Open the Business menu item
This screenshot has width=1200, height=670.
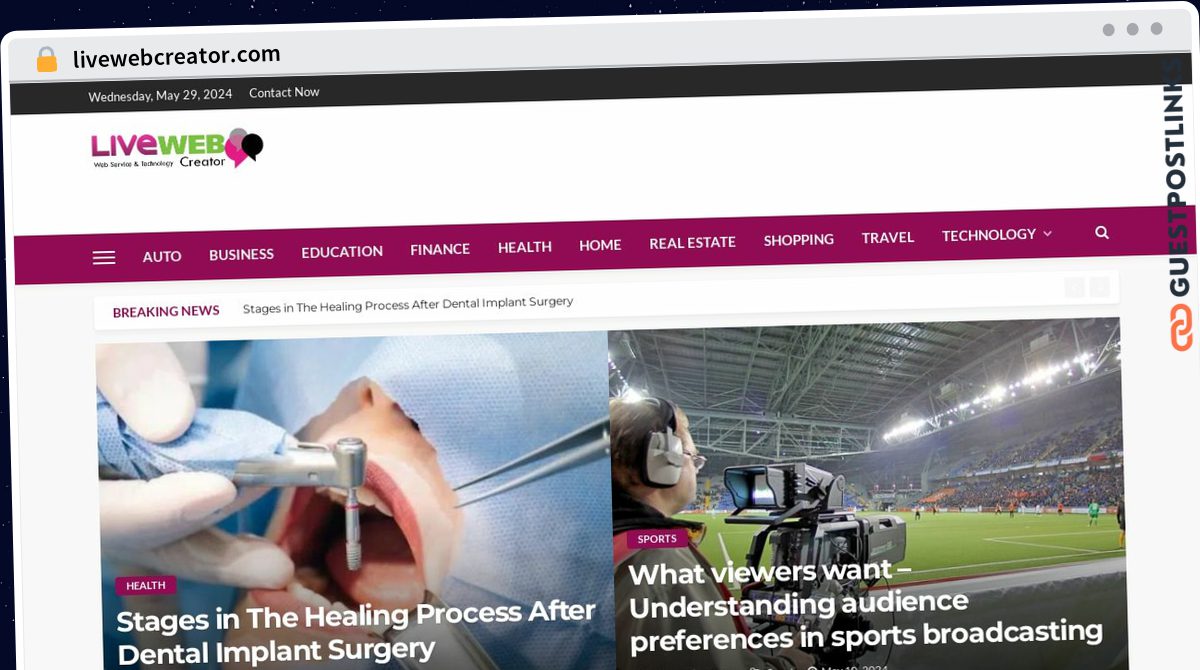pyautogui.click(x=241, y=254)
